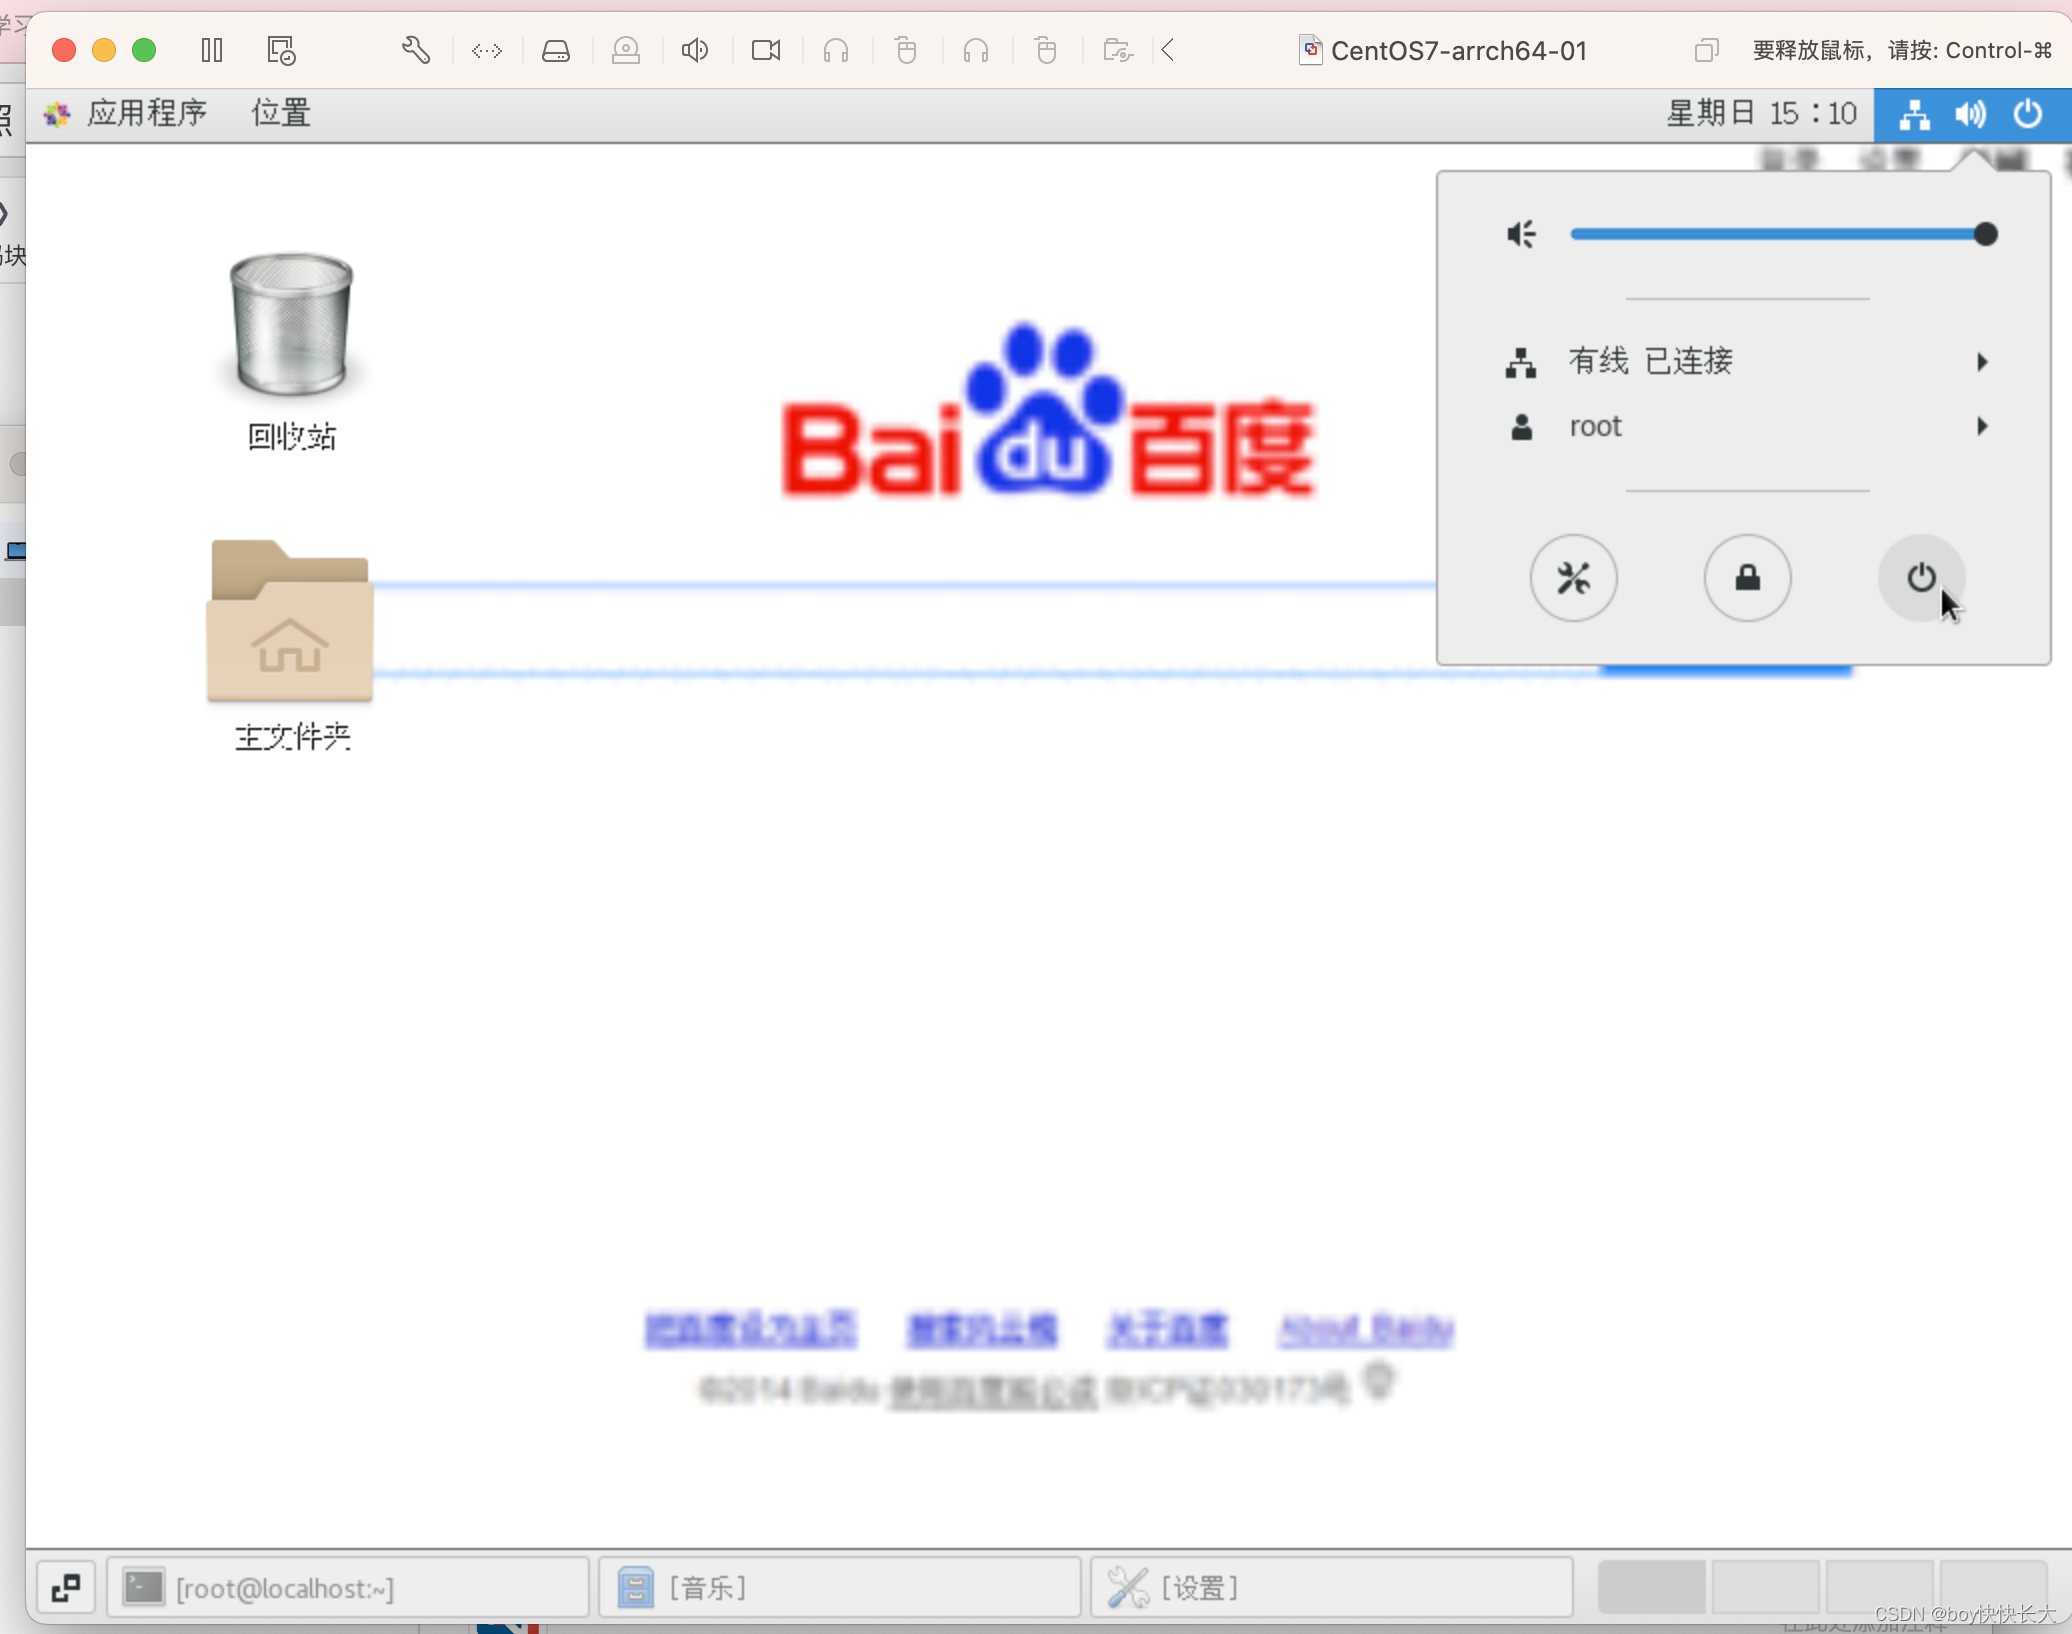
Task: Click the About Baidu link
Action: coord(1366,1329)
